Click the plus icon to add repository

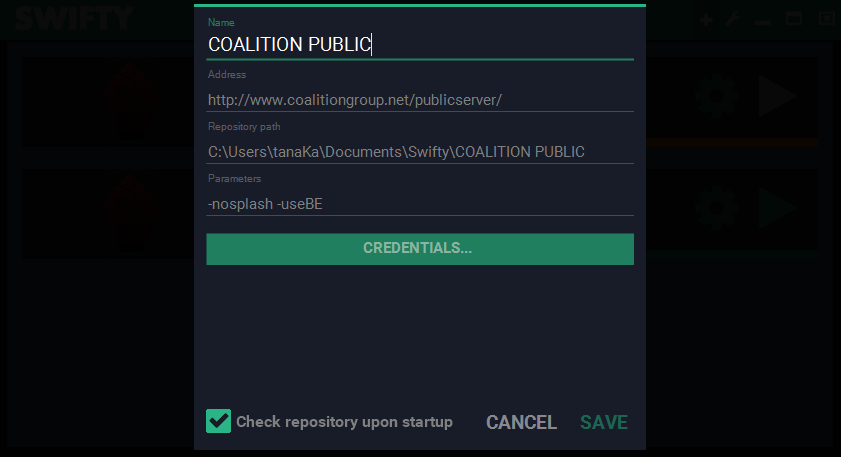point(706,19)
